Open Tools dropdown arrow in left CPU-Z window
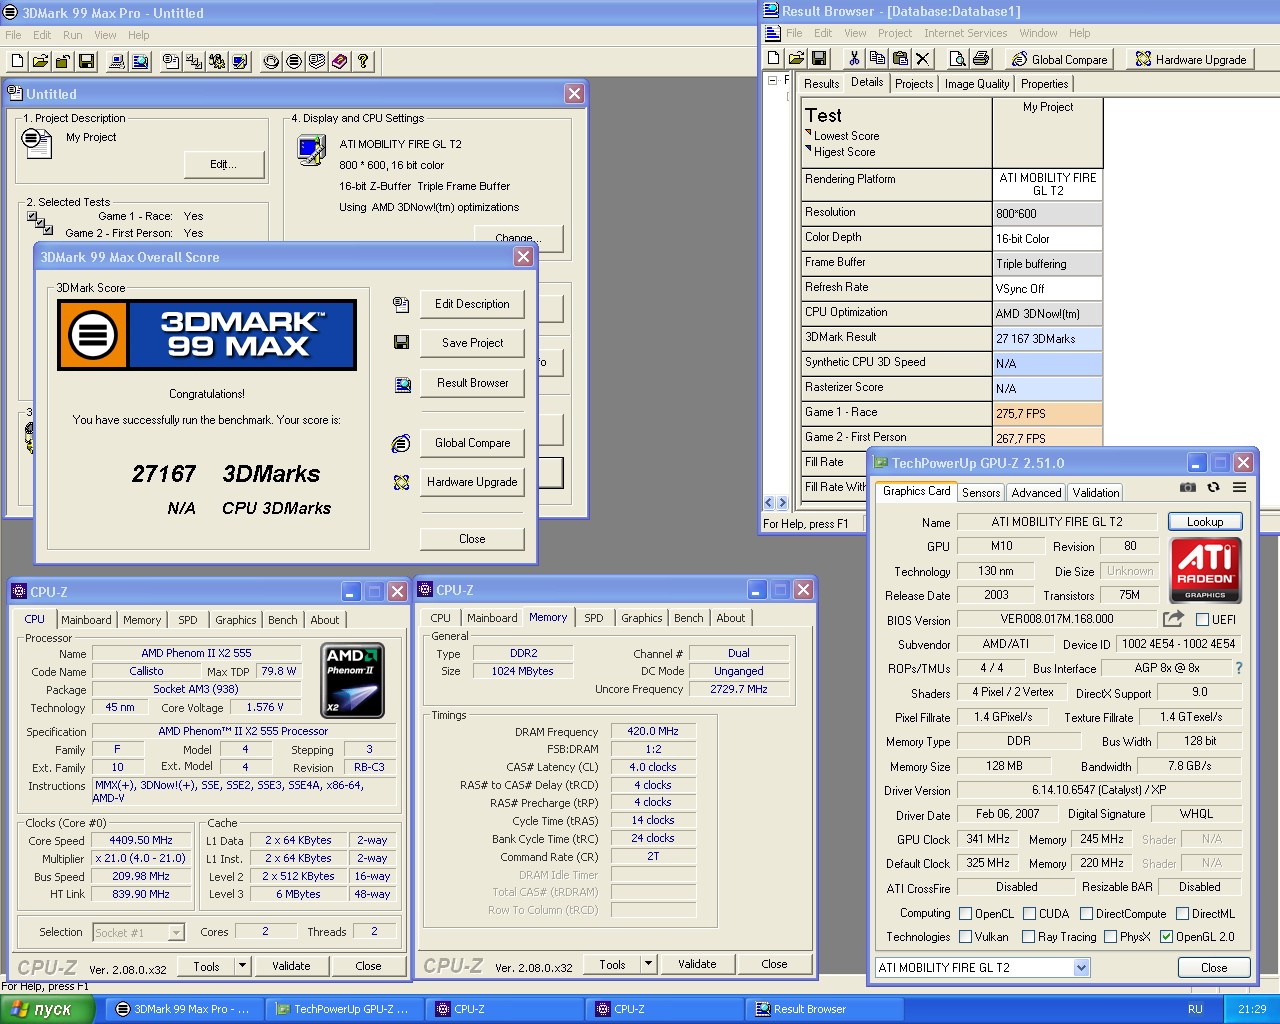This screenshot has height=1024, width=1280. click(242, 966)
